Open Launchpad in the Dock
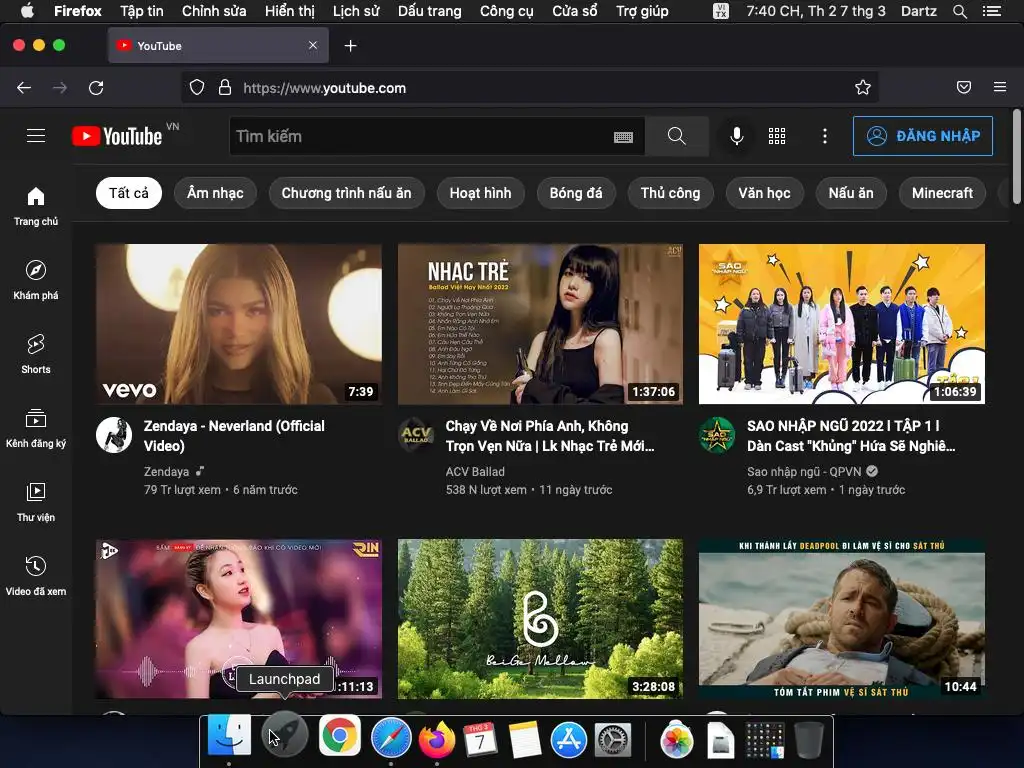1024x768 pixels. [x=285, y=736]
